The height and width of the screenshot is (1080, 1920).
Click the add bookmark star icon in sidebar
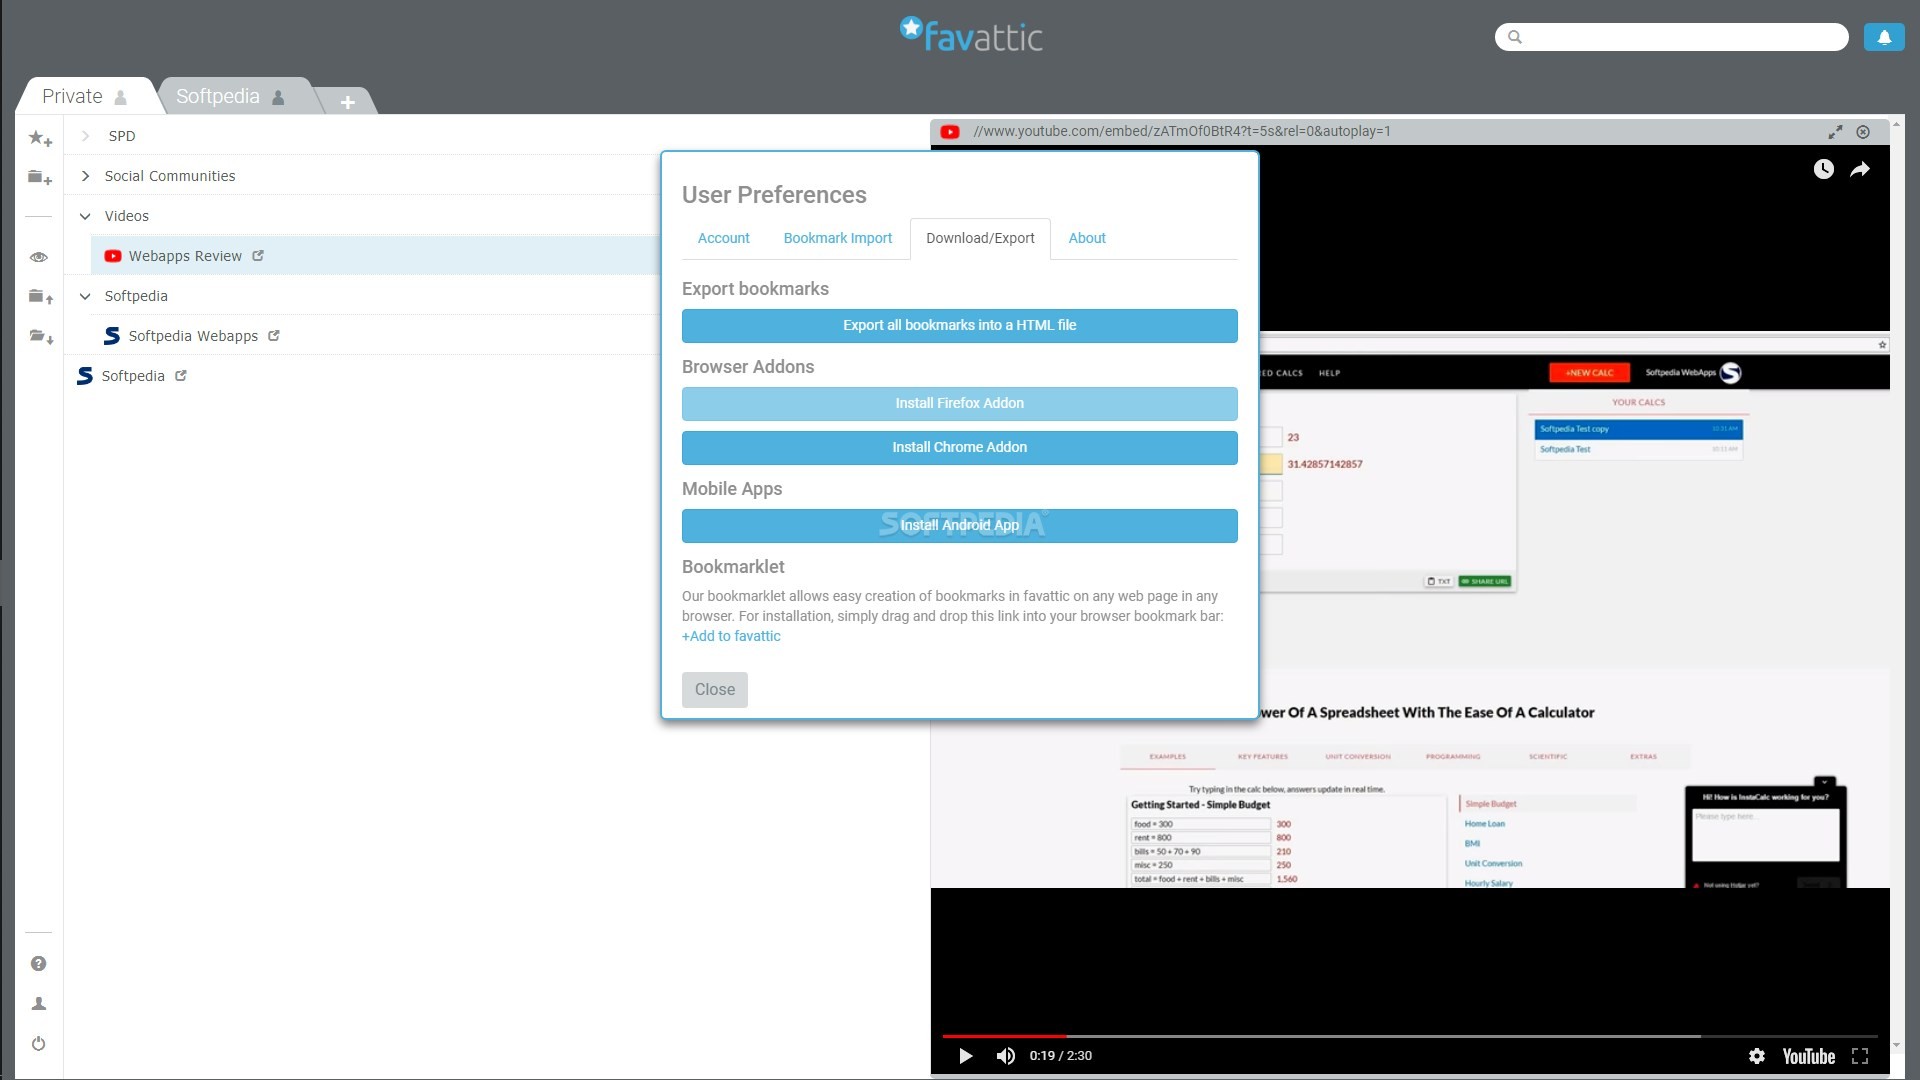[40, 138]
